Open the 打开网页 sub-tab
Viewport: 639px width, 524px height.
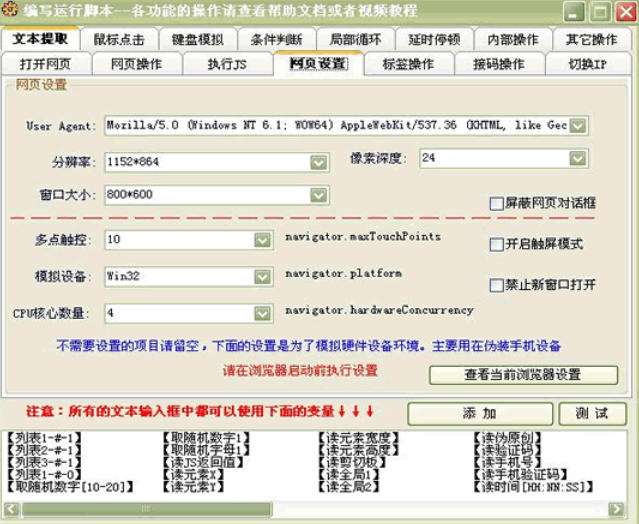(46, 64)
